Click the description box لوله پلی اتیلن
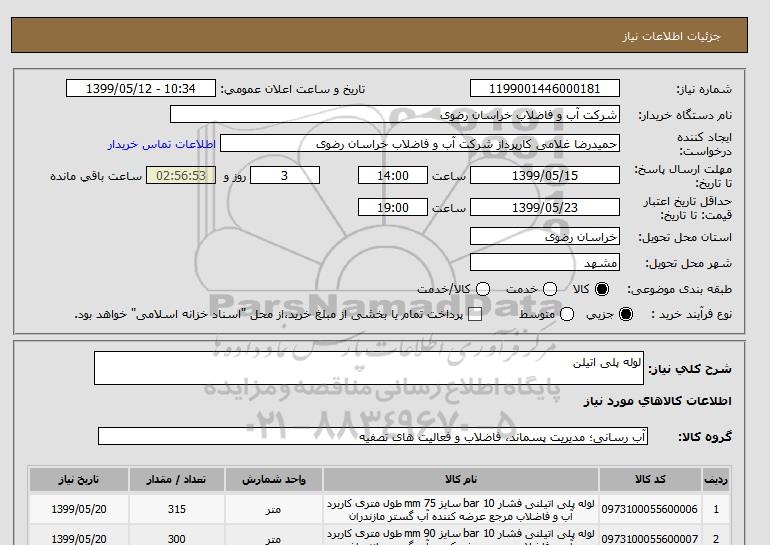The width and height of the screenshot is (770, 545). [x=369, y=368]
